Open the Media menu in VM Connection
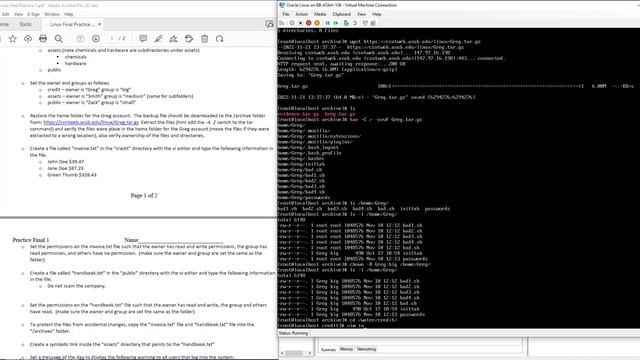Image resolution: width=640 pixels, height=360 pixels. coord(320,14)
